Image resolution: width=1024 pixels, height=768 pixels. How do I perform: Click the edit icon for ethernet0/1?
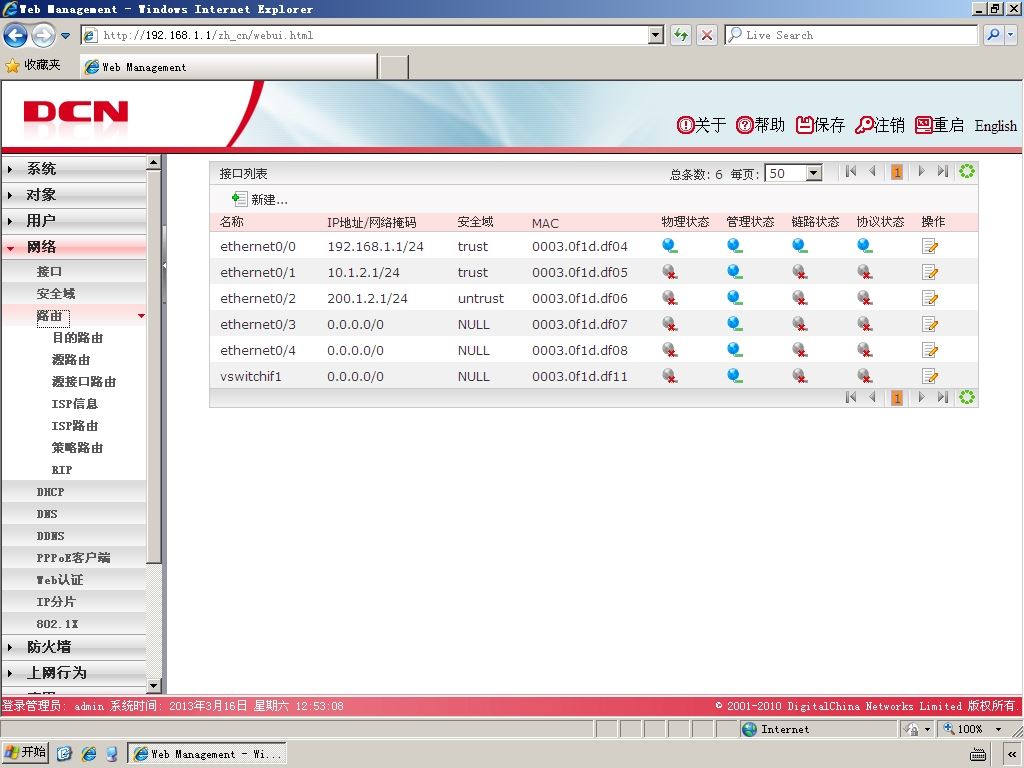(930, 272)
